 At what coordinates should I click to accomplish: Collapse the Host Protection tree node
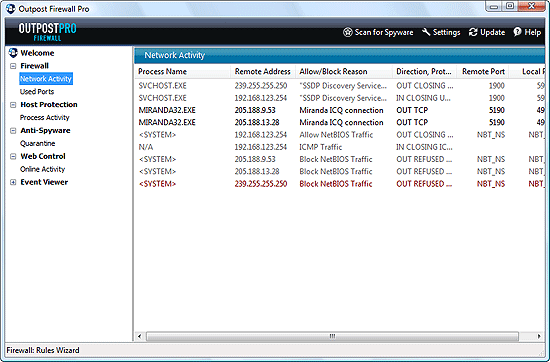[13, 105]
